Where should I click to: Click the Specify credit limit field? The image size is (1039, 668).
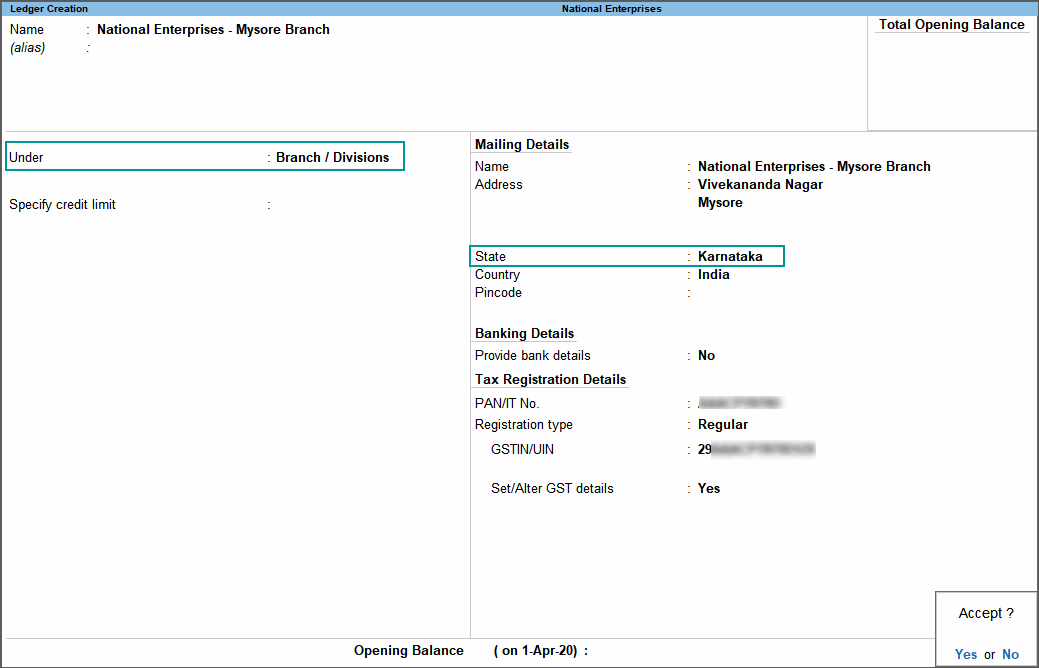click(300, 204)
